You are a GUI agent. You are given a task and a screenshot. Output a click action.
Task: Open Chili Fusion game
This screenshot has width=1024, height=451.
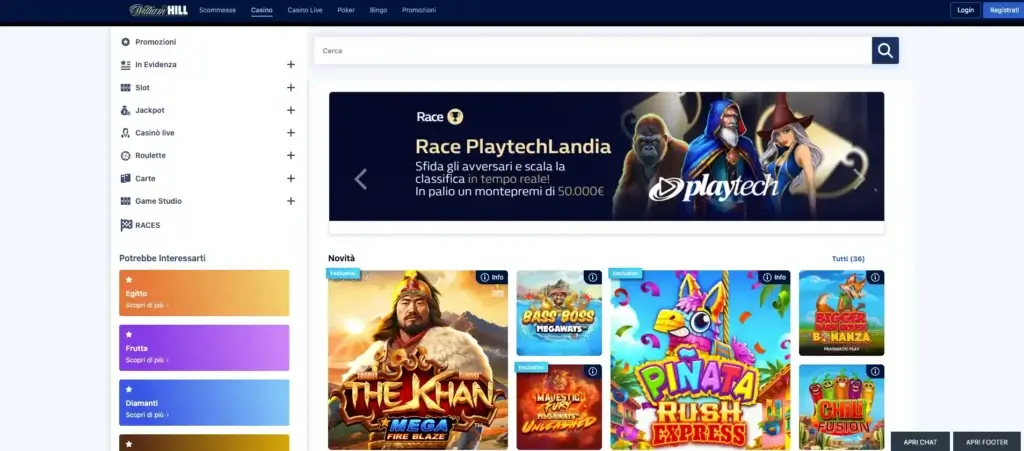point(841,407)
